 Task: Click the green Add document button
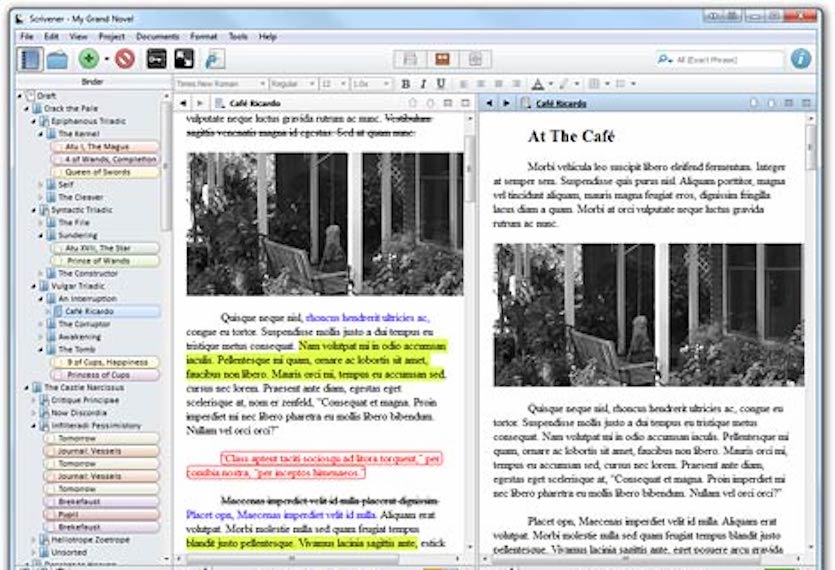(89, 59)
